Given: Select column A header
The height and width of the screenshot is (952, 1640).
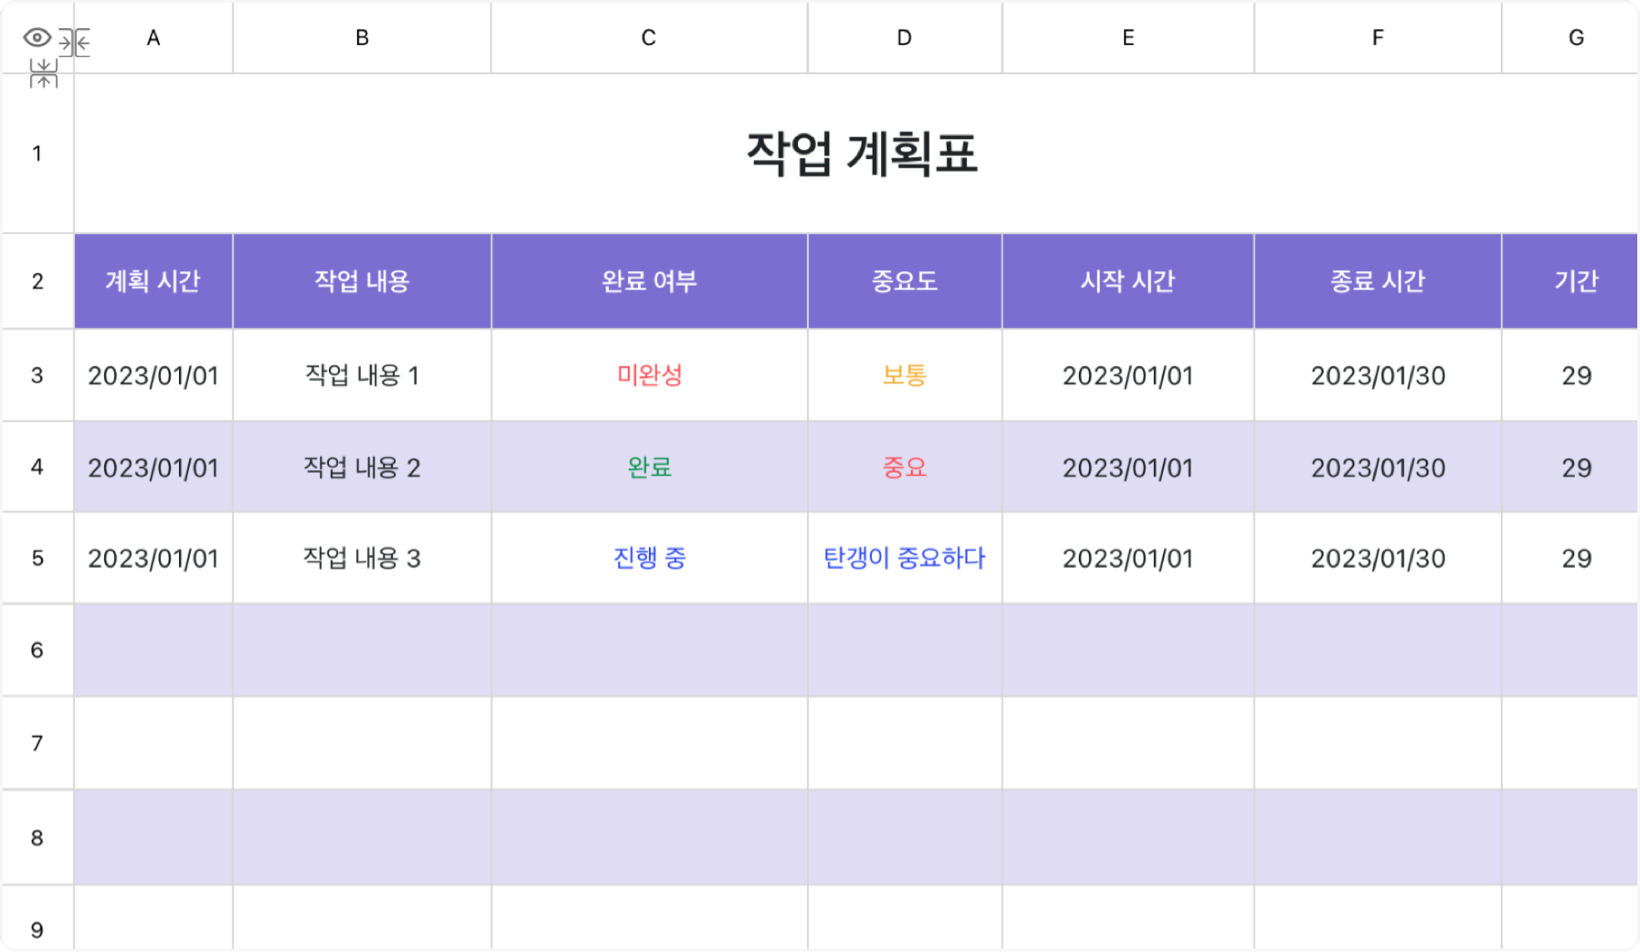Looking at the screenshot, I should pos(153,38).
